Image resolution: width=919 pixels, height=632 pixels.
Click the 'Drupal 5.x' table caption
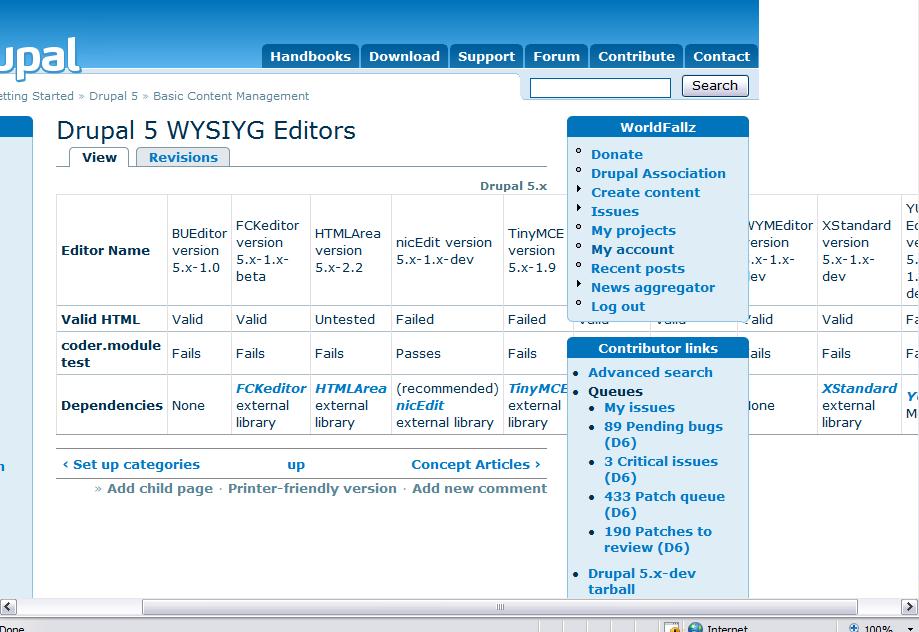513,186
